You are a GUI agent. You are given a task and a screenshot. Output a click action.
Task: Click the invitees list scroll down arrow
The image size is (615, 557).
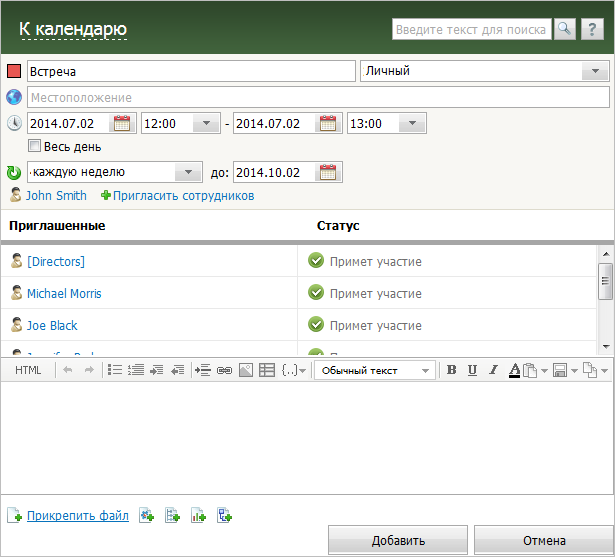(x=606, y=347)
